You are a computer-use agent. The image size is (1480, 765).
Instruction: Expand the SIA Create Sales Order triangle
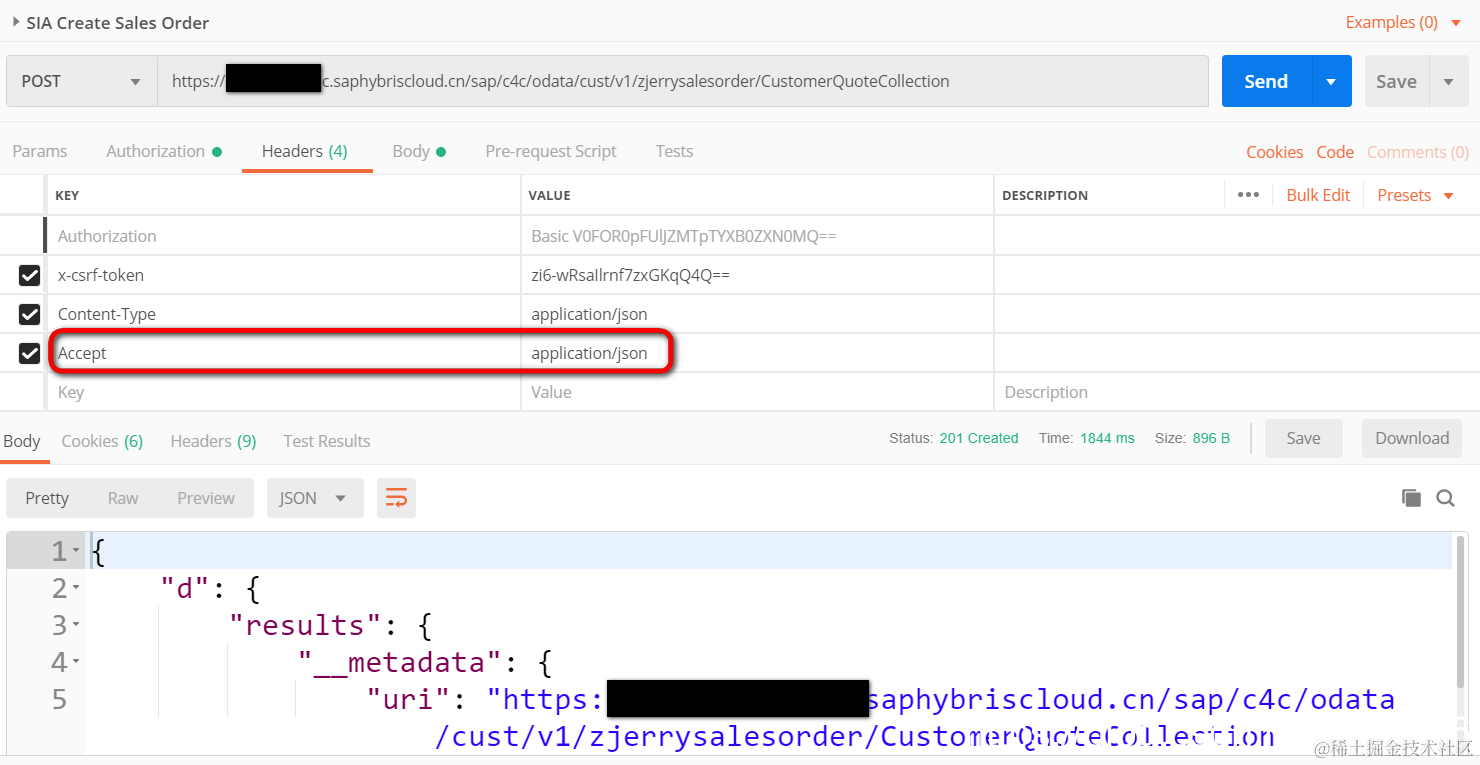[x=16, y=22]
